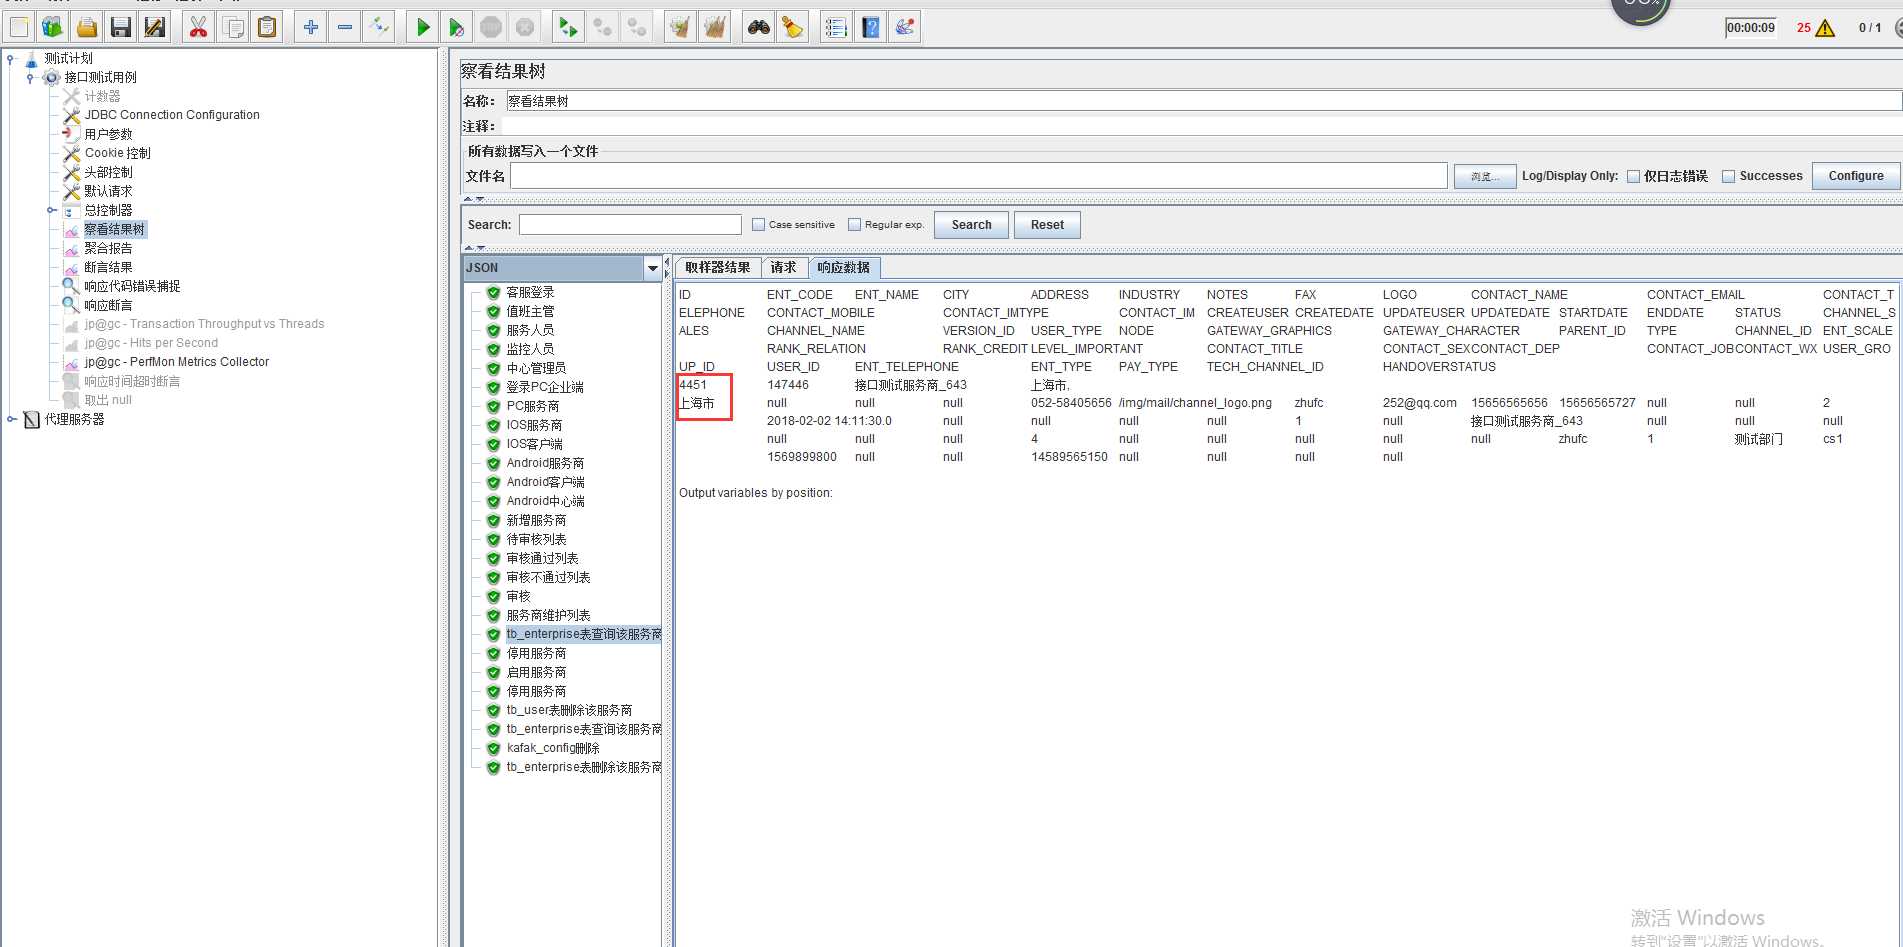Click the Toggle enable/disable icon

[379, 27]
